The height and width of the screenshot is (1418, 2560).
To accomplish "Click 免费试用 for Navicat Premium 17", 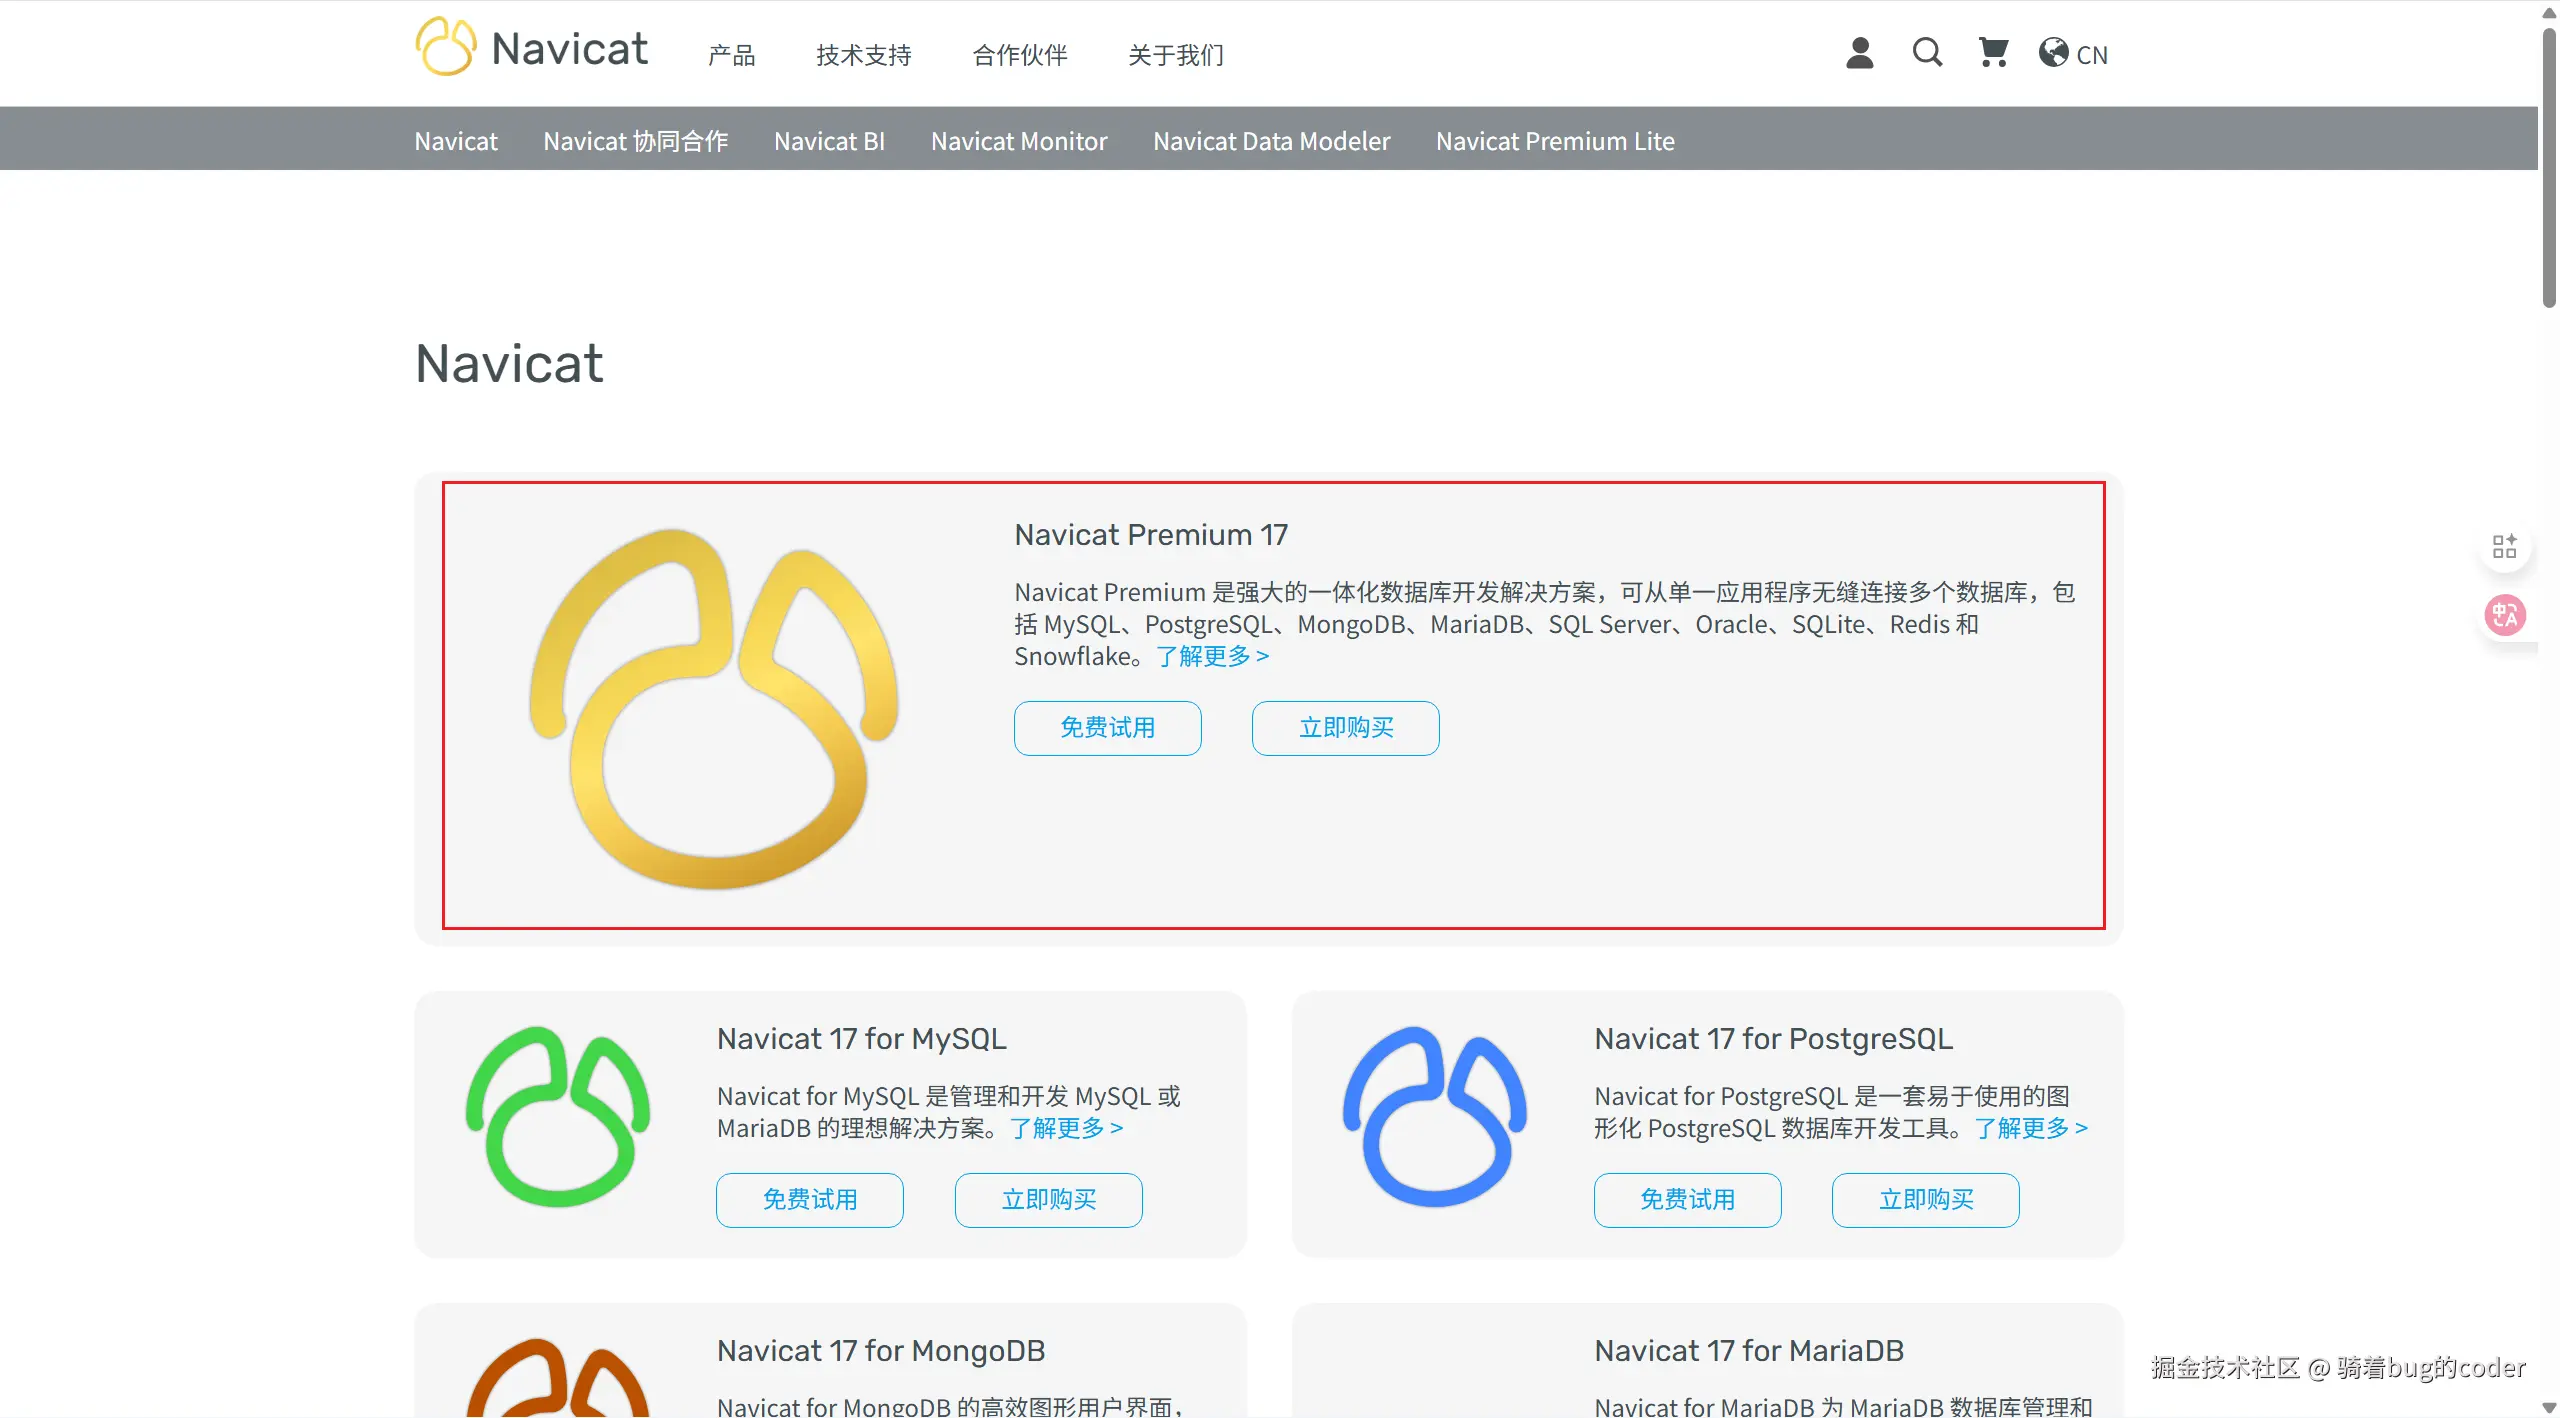I will click(x=1107, y=728).
